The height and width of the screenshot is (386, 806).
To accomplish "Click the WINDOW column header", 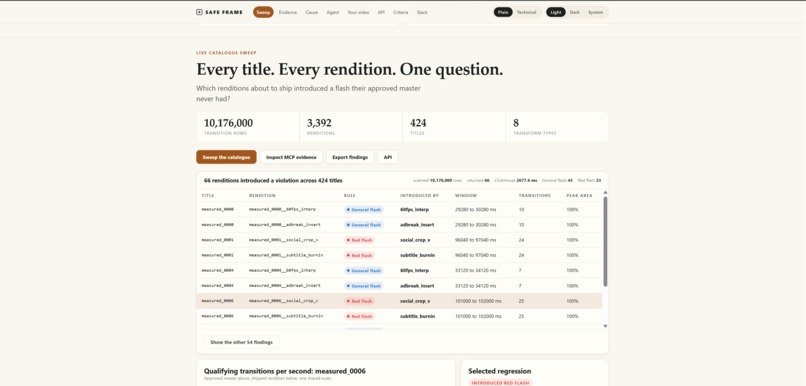I will 466,196.
